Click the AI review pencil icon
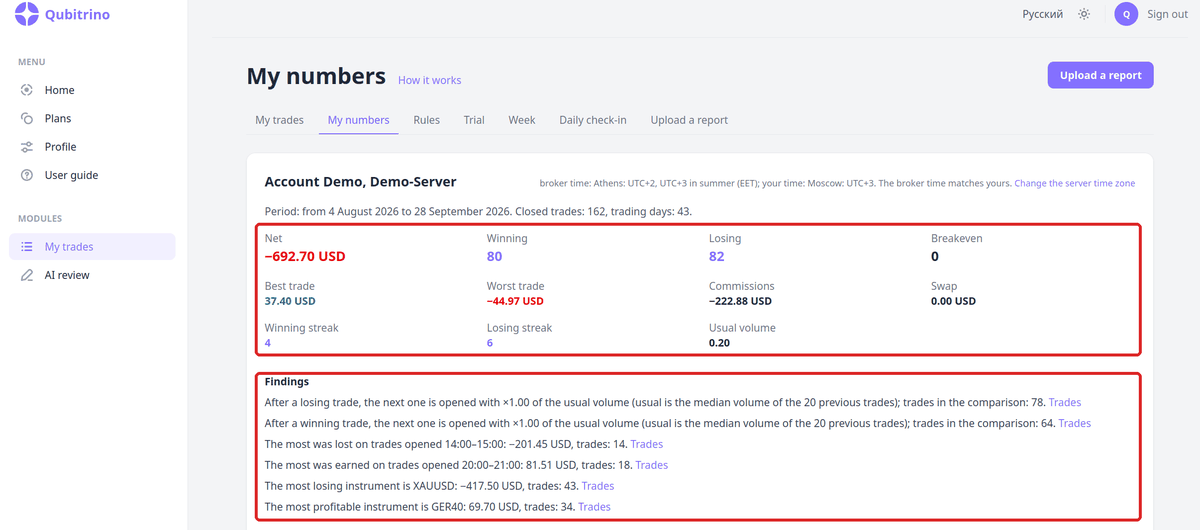 (x=27, y=275)
